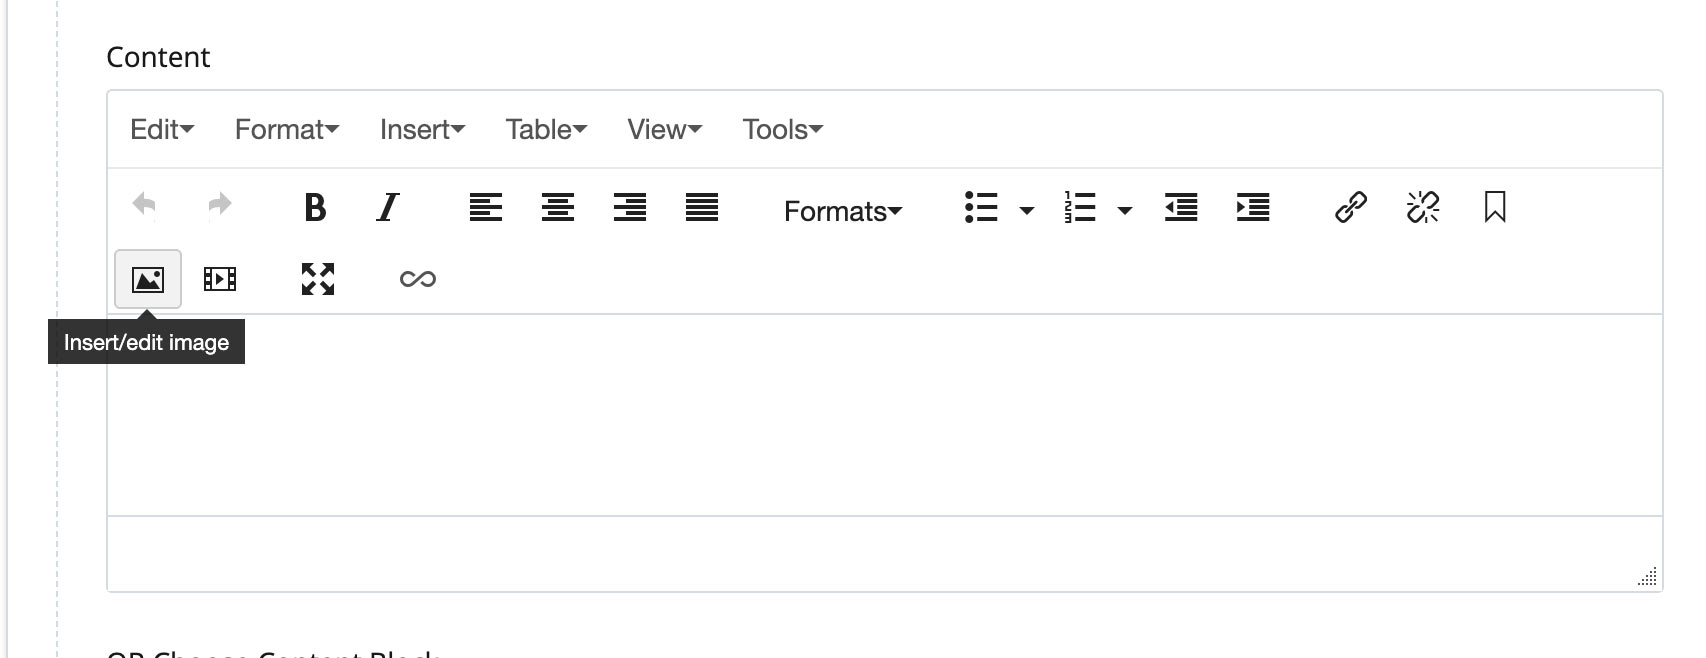Apply bold formatting

[315, 208]
